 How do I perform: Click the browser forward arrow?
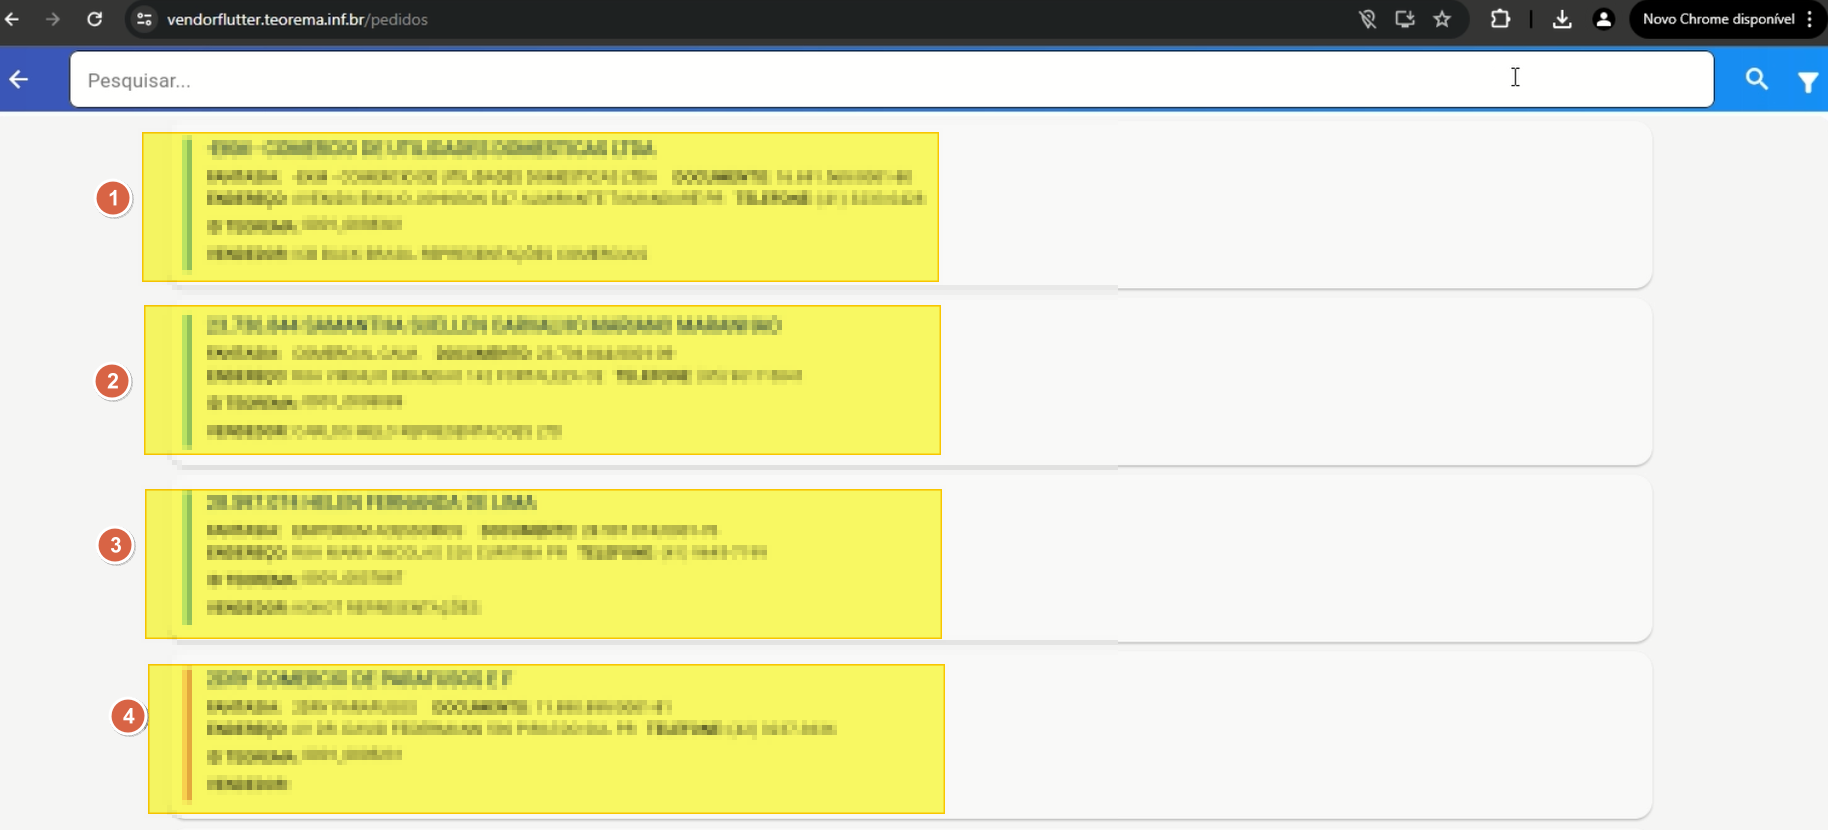[53, 19]
